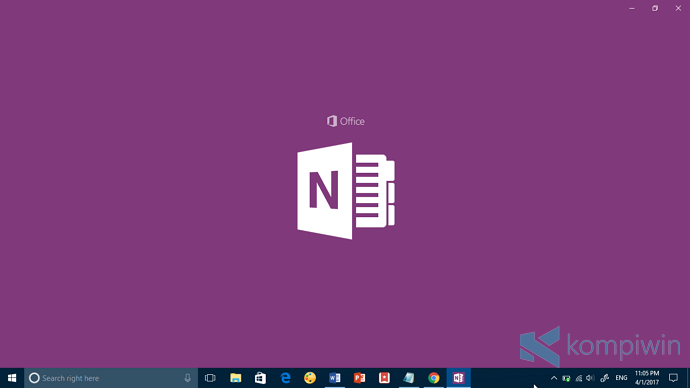The image size is (690, 388).
Task: Switch to PowerPoint on the taskbar
Action: click(360, 378)
